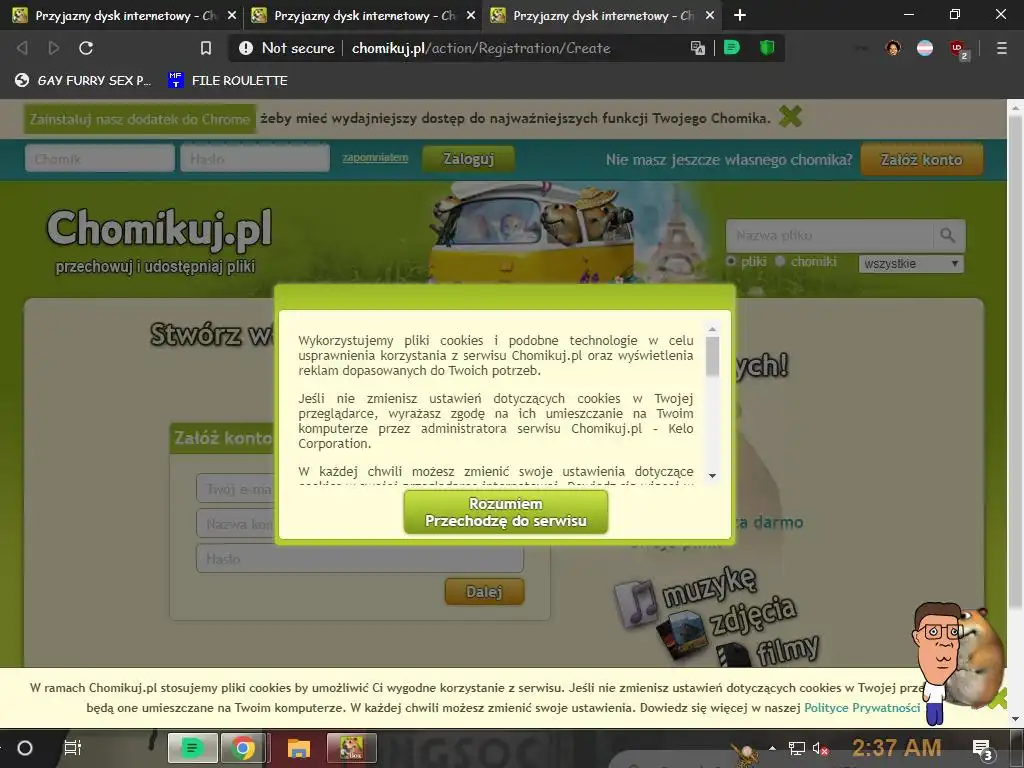The width and height of the screenshot is (1024, 768).
Task: Reload the Chomikuj registration page
Action: point(86,48)
